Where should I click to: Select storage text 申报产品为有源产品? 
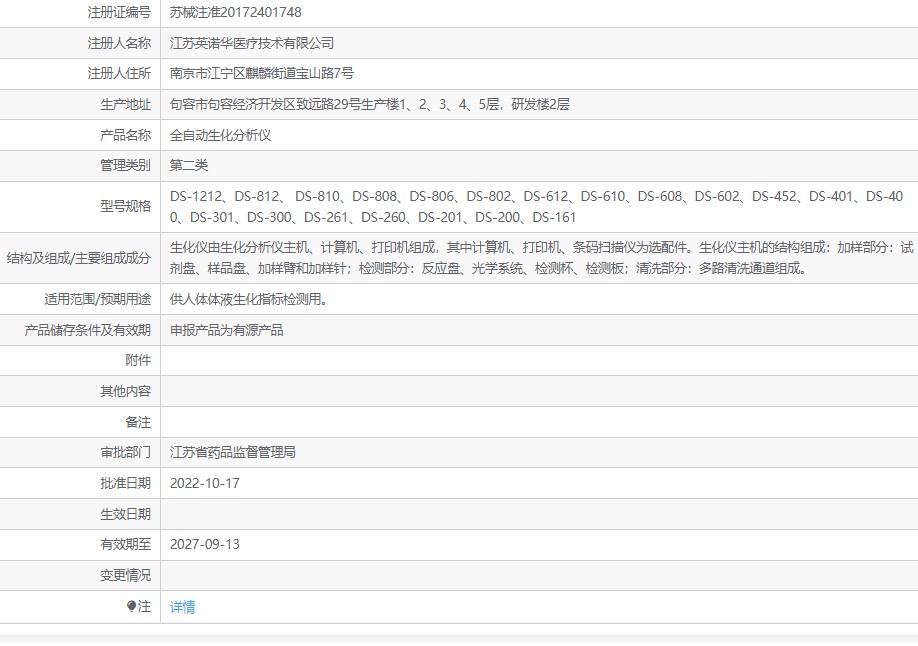tap(227, 330)
